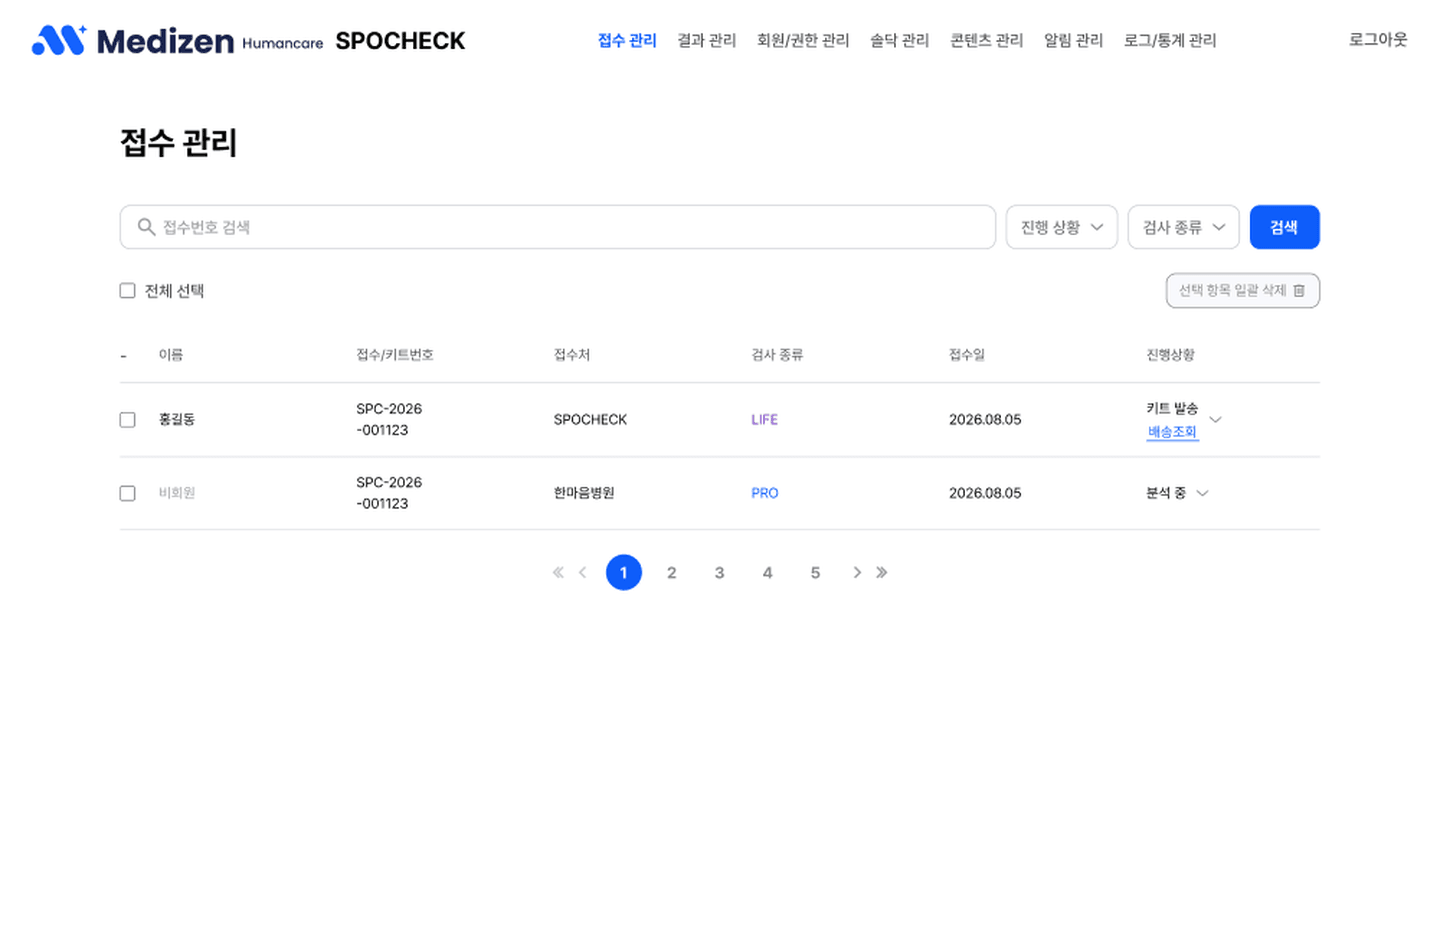
Task: Open the 결과 관리 menu
Action: [707, 40]
